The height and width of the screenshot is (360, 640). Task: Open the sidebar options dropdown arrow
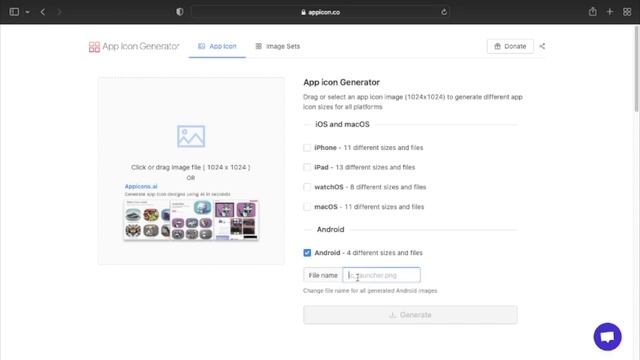click(28, 12)
